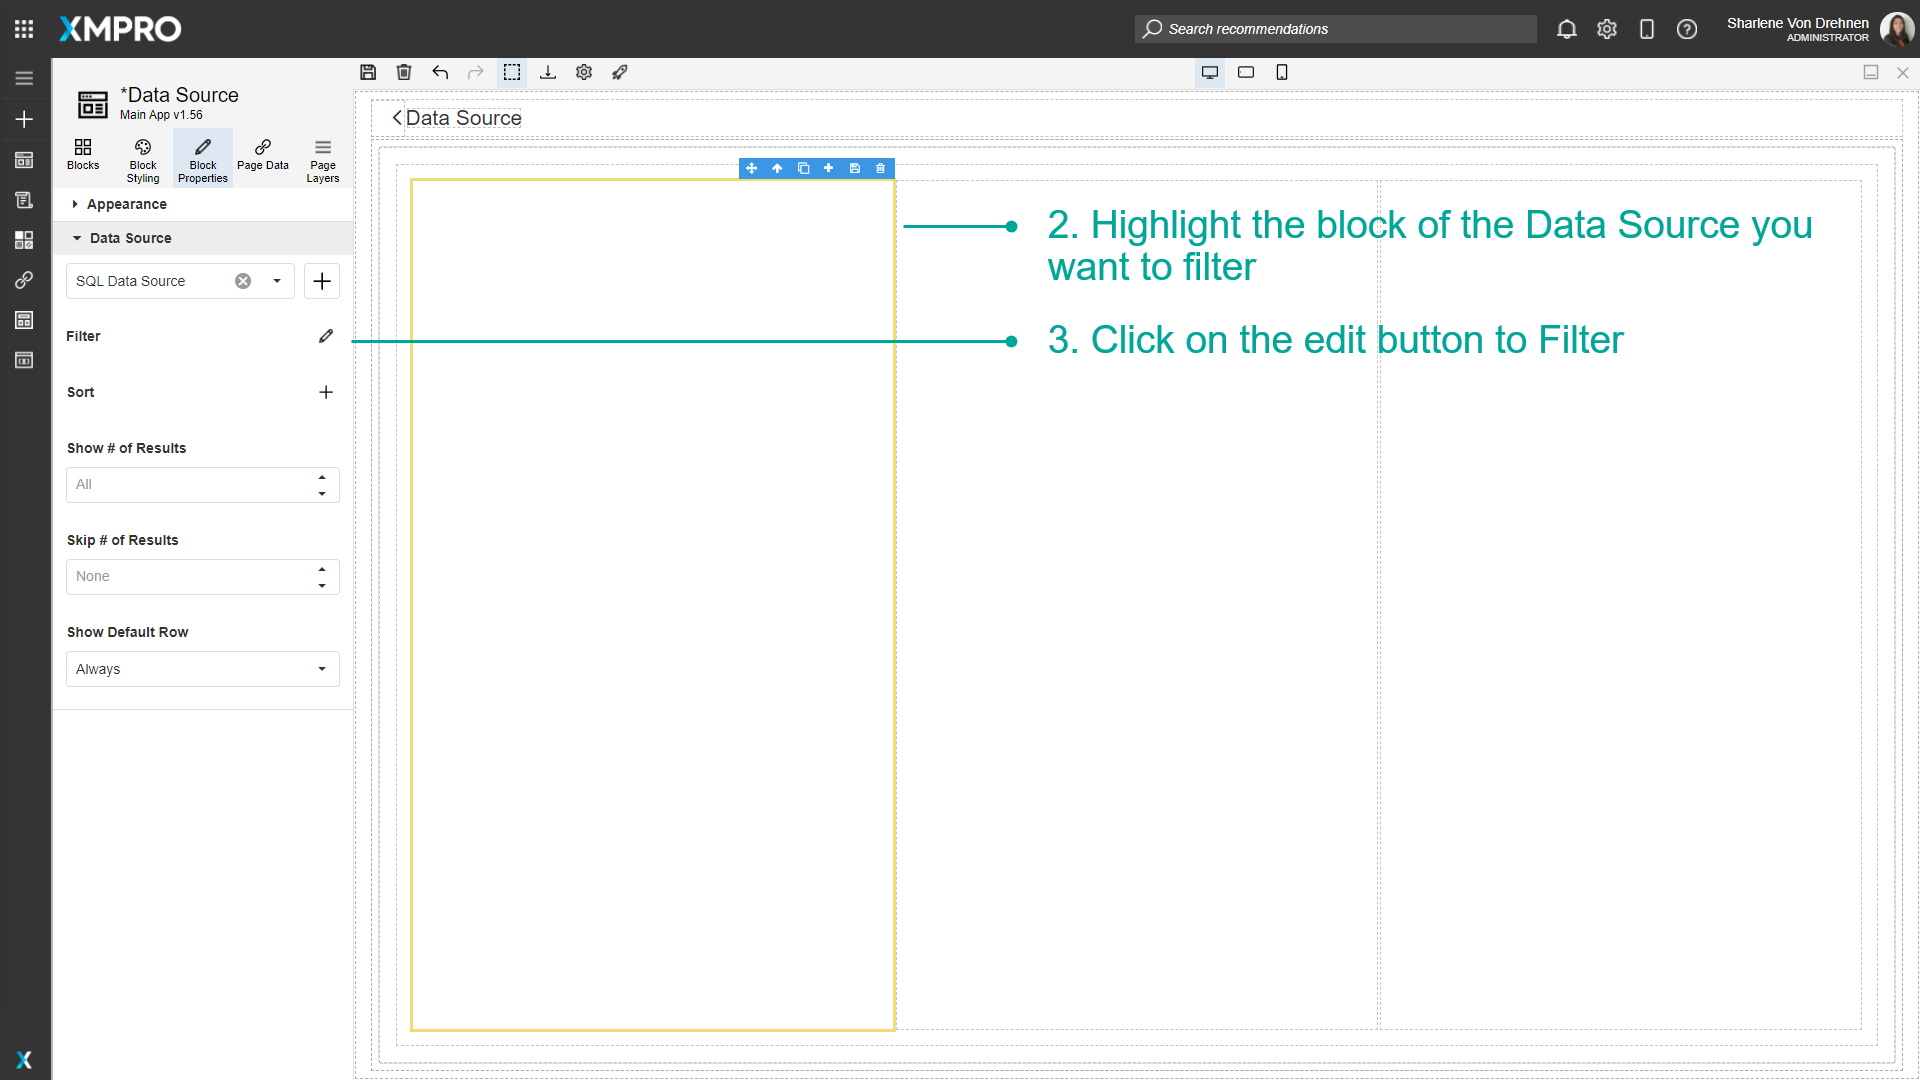Switch to the Block Styling panel
The height and width of the screenshot is (1080, 1920).
pos(142,158)
